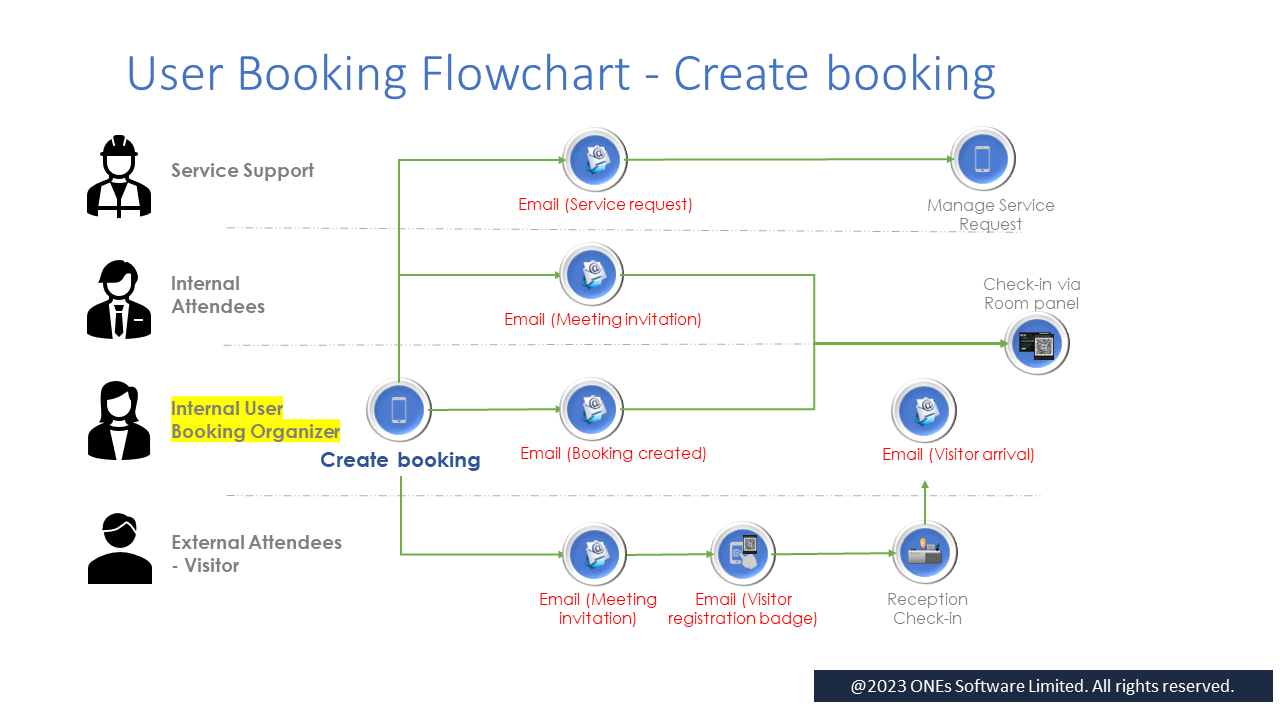Image resolution: width=1280 pixels, height=720 pixels.
Task: Click the Service Support worker figure
Action: tap(119, 177)
